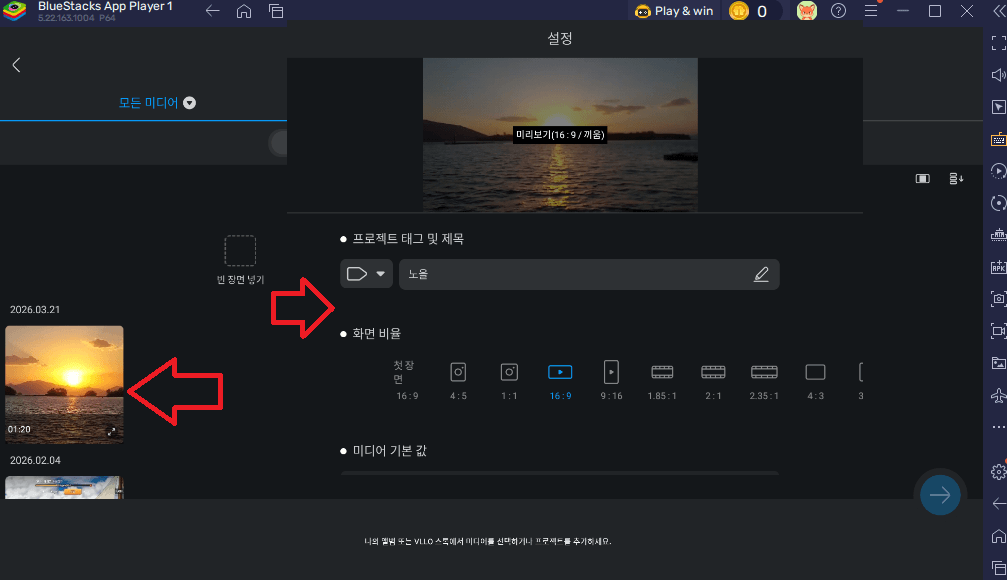
Task: Click the pencil edit icon beside title
Action: [761, 274]
